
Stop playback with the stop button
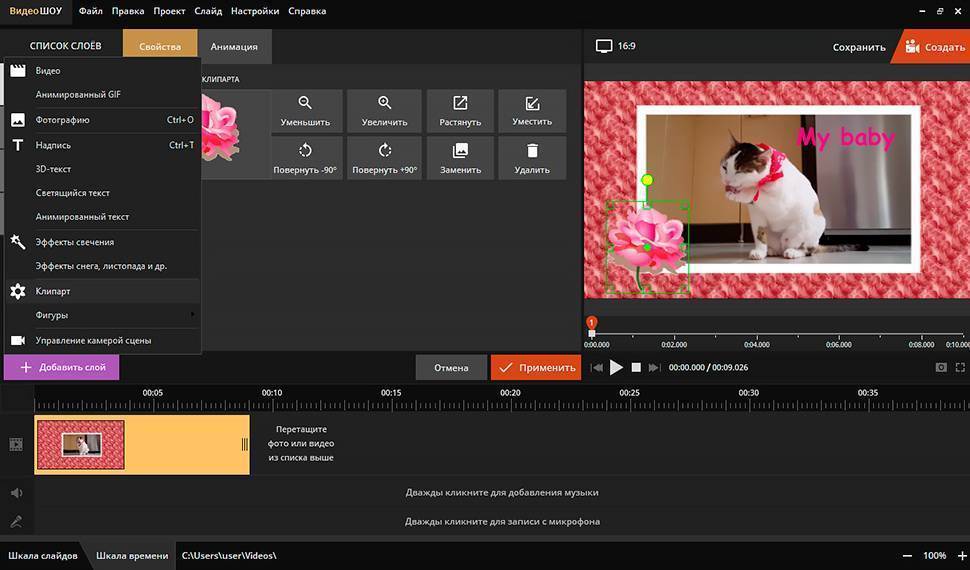coord(636,368)
